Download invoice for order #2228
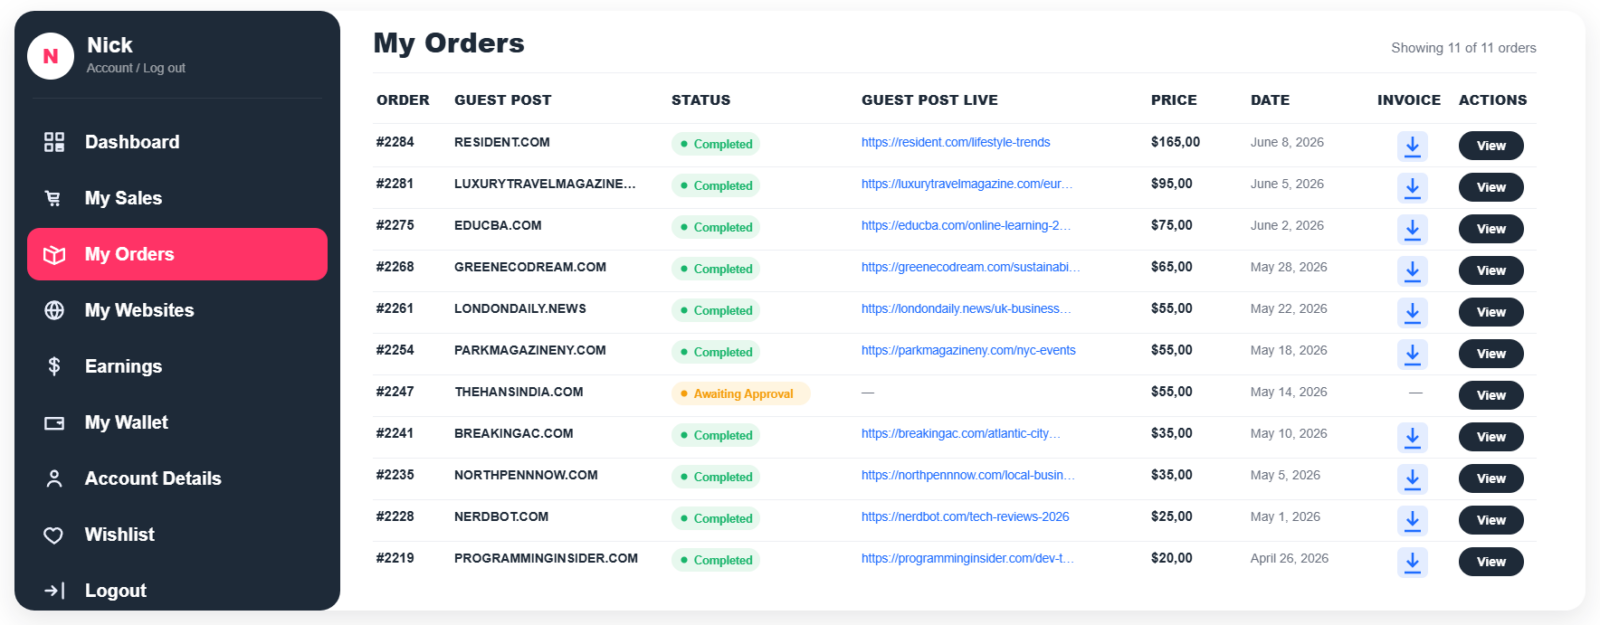The image size is (1600, 625). [x=1412, y=520]
